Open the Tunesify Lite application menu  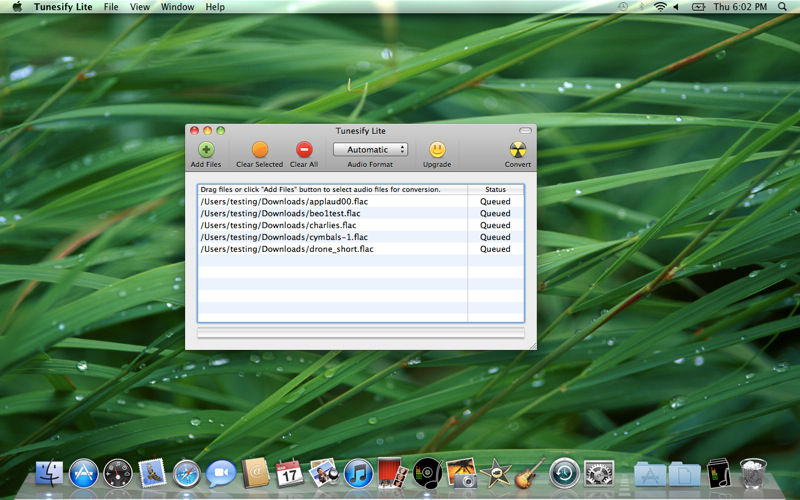(x=63, y=7)
